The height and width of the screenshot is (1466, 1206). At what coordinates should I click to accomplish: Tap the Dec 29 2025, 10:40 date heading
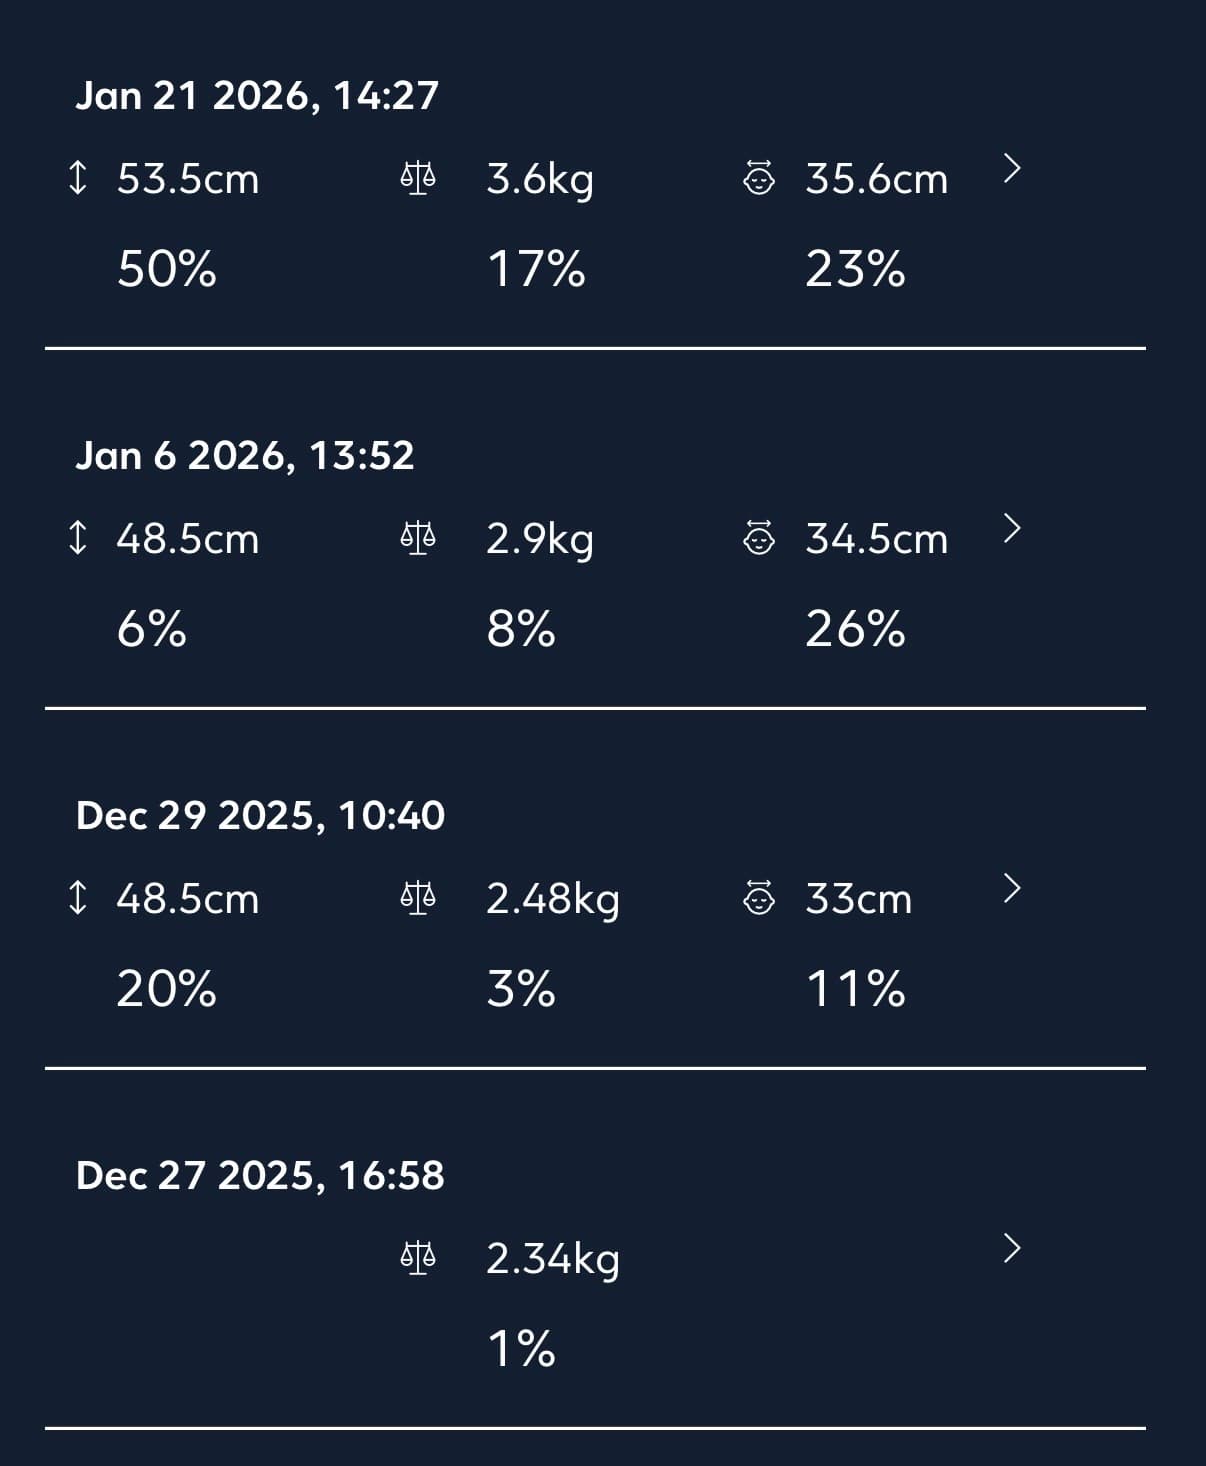260,816
